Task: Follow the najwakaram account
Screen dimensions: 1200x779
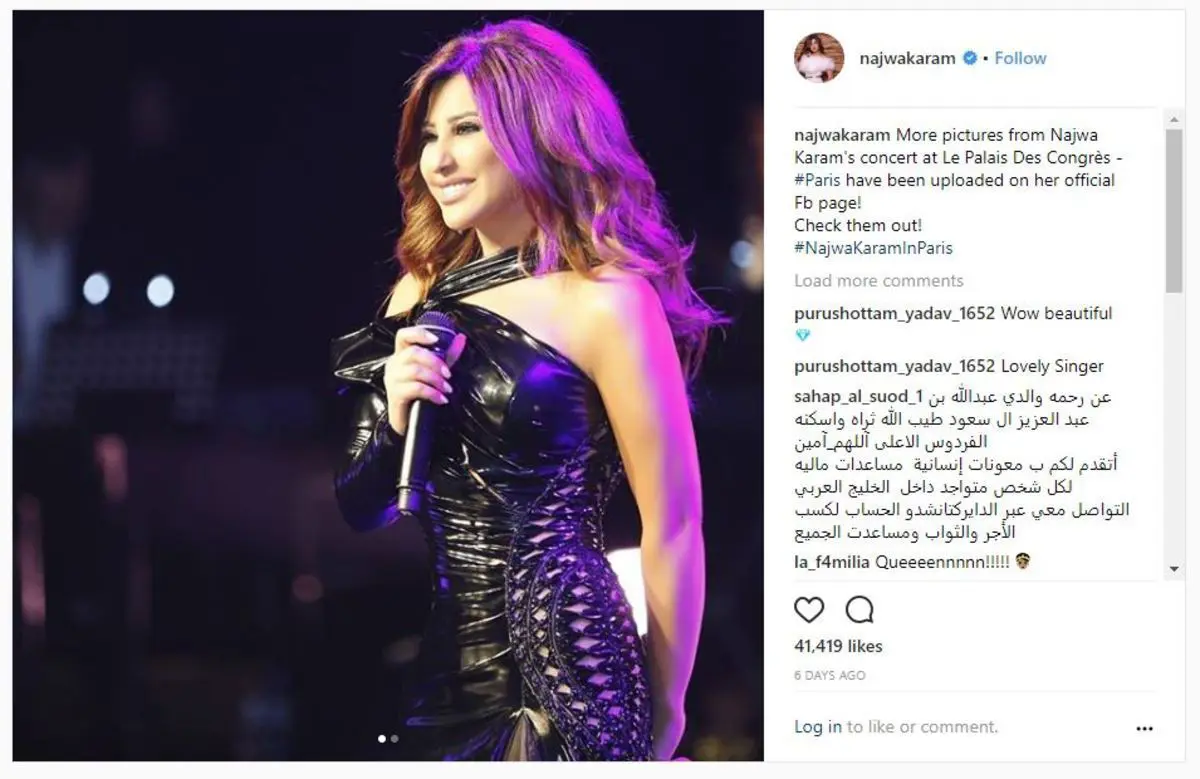Action: click(1020, 58)
